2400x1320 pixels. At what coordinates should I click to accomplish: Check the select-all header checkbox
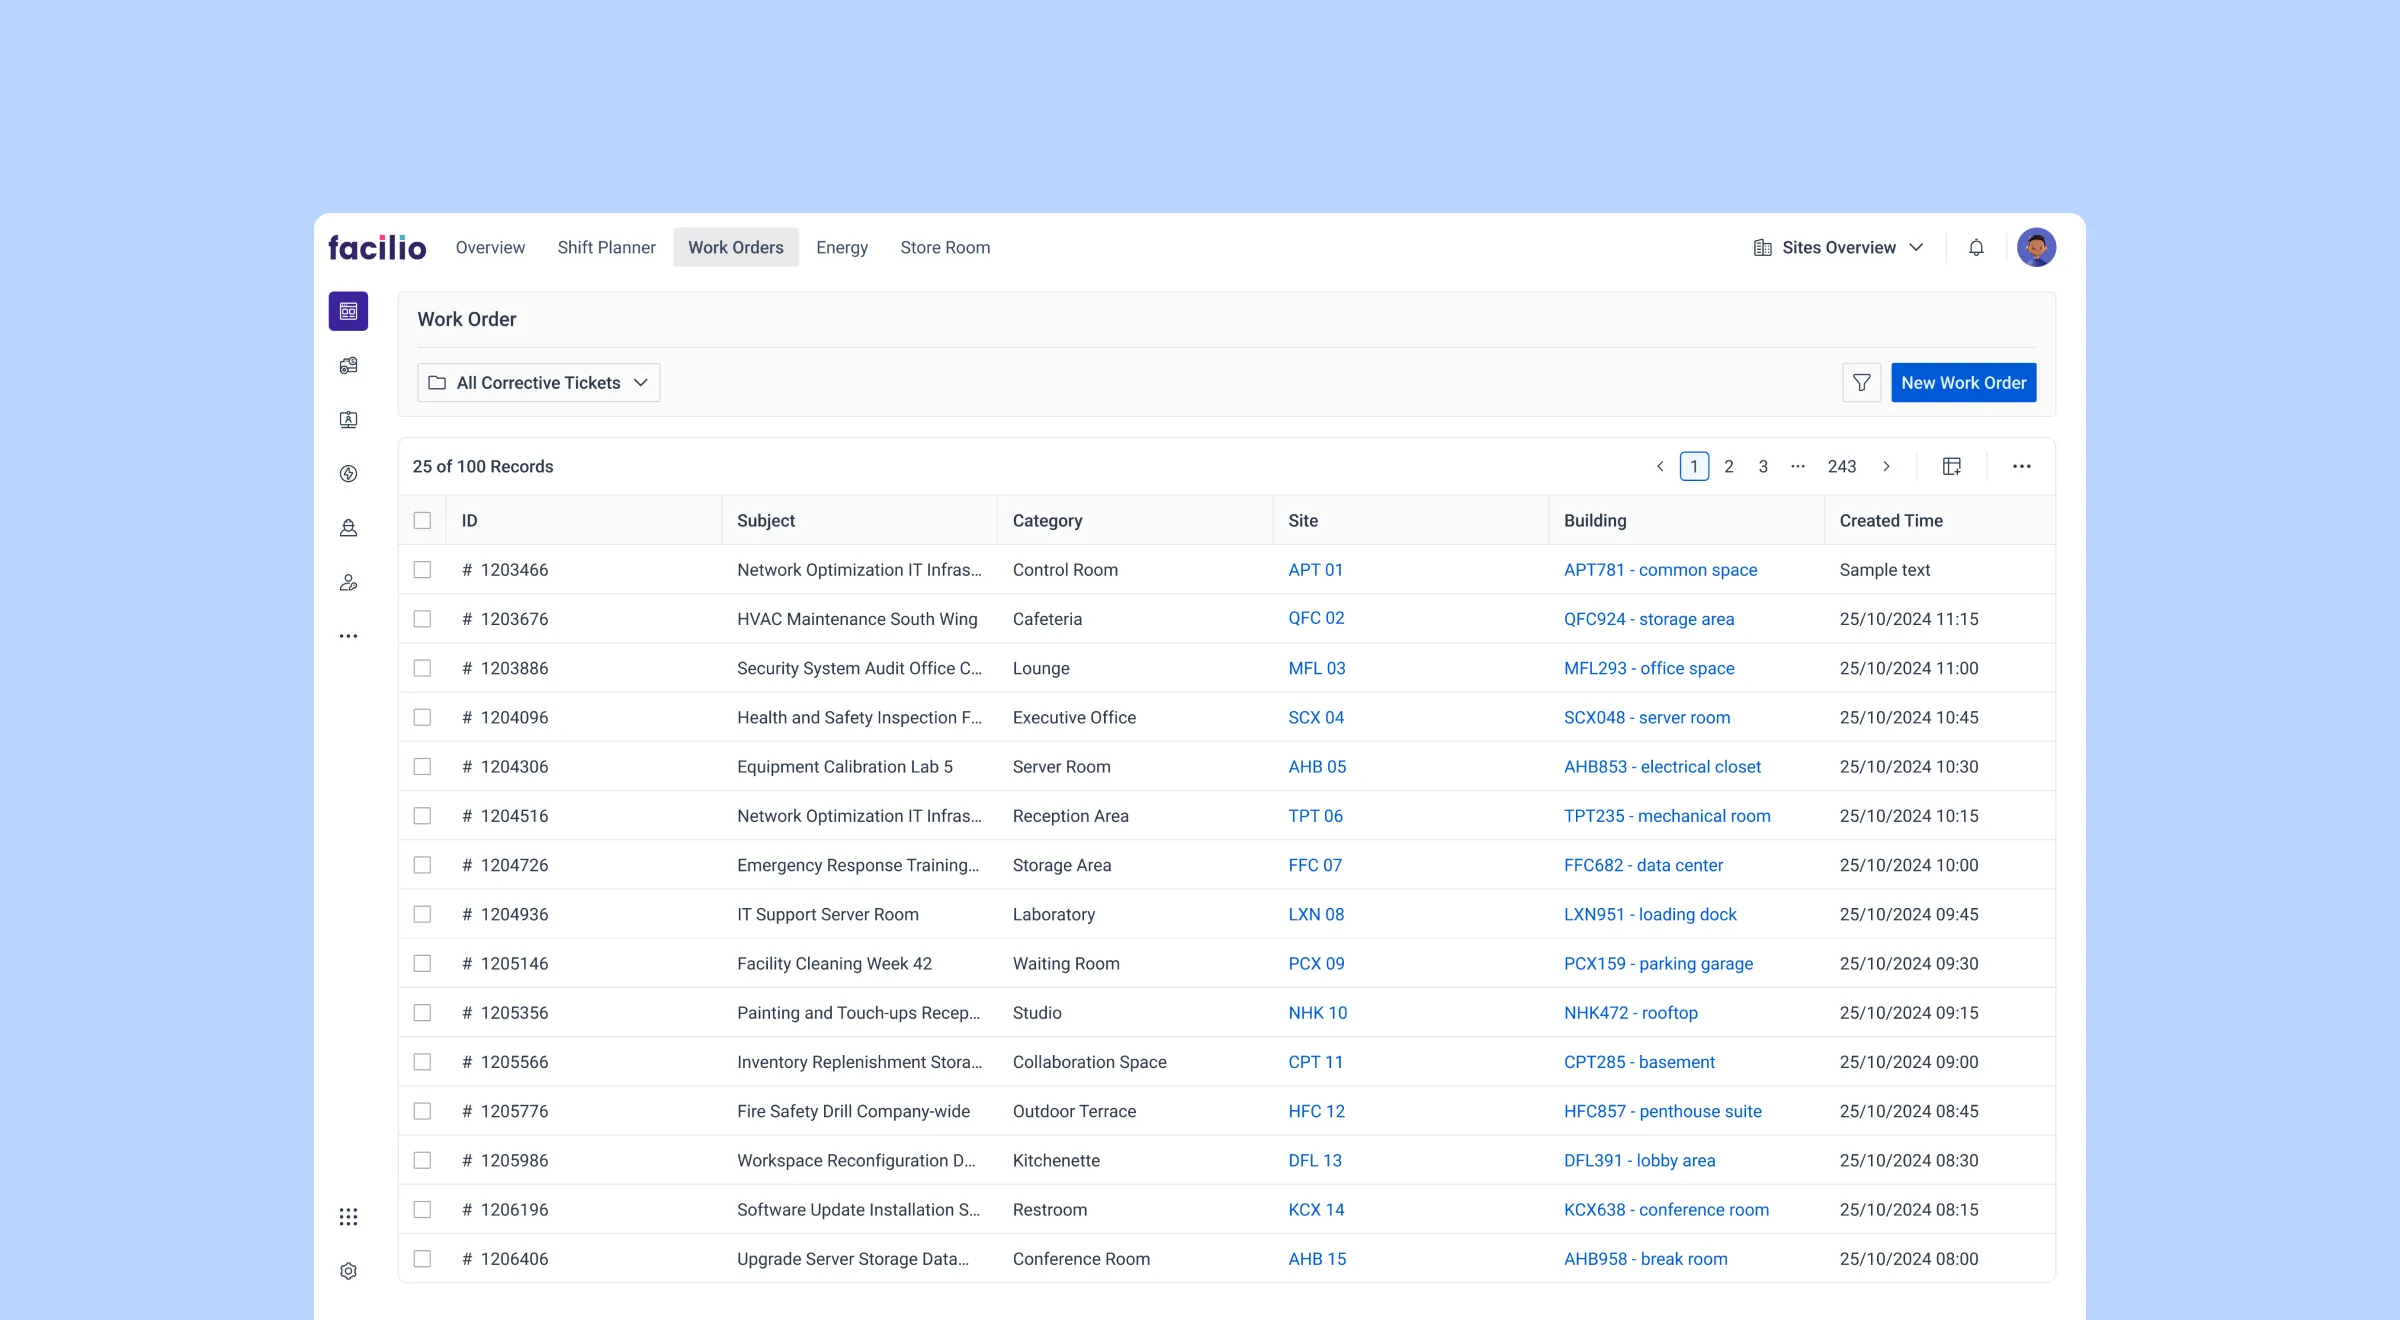click(422, 521)
